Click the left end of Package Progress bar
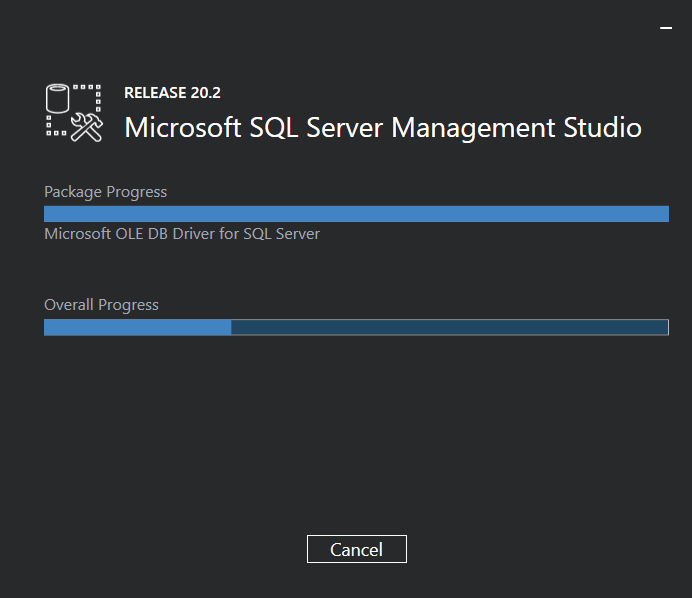The width and height of the screenshot is (692, 598). pyautogui.click(x=50, y=213)
